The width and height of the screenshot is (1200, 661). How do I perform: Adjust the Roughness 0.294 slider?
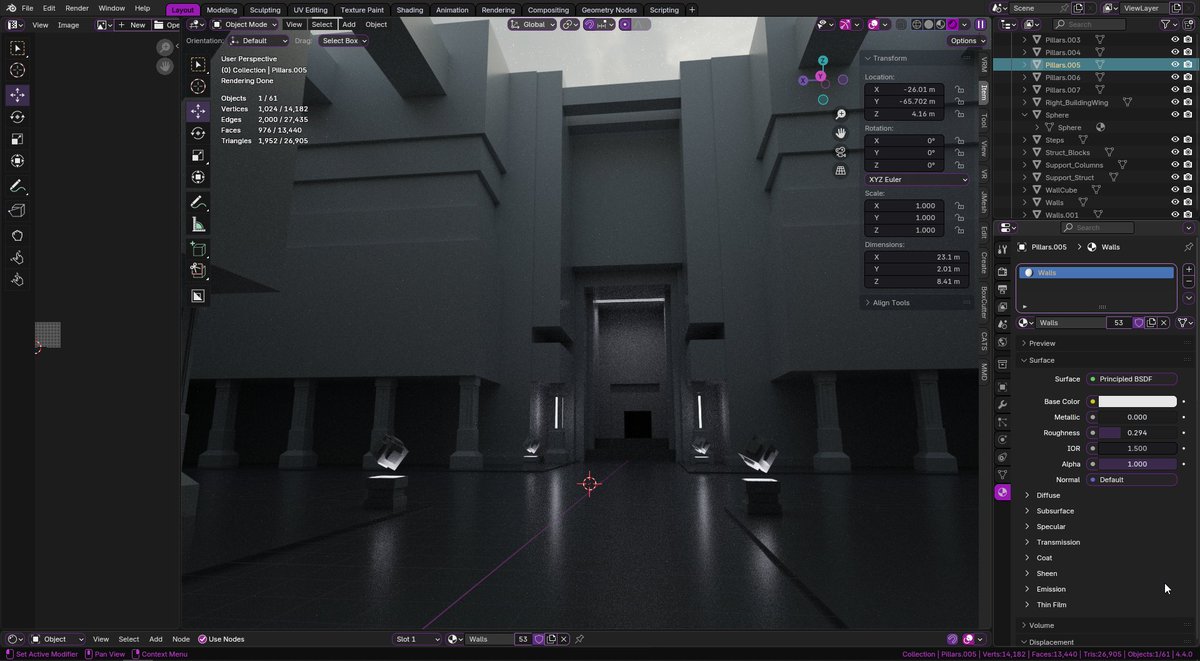click(1137, 433)
